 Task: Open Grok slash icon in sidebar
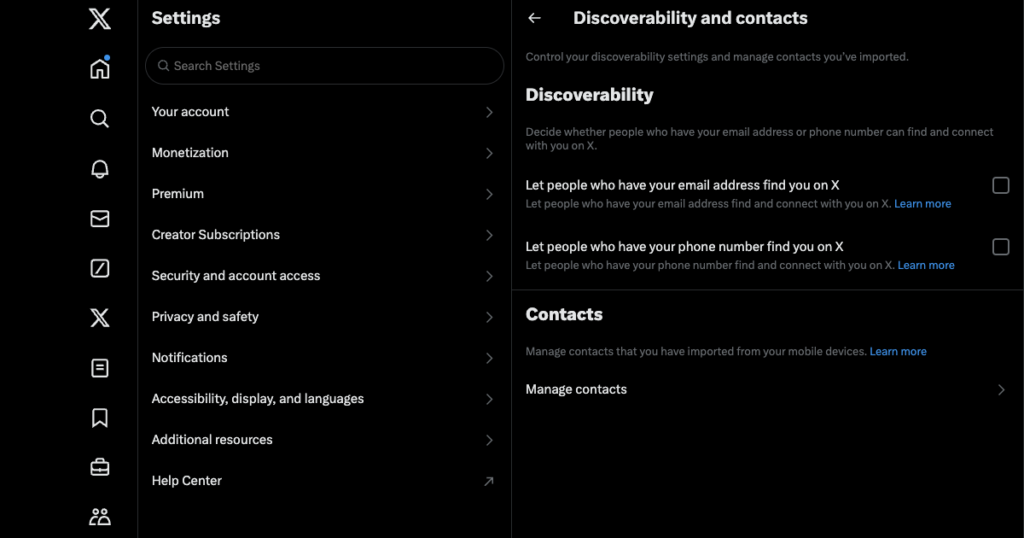tap(100, 268)
